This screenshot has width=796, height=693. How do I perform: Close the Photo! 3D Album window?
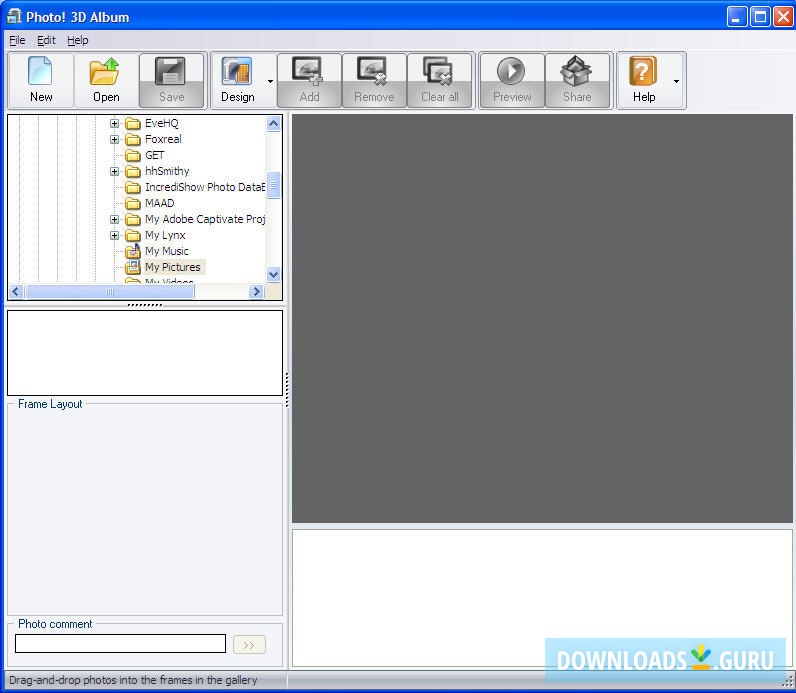click(x=783, y=17)
